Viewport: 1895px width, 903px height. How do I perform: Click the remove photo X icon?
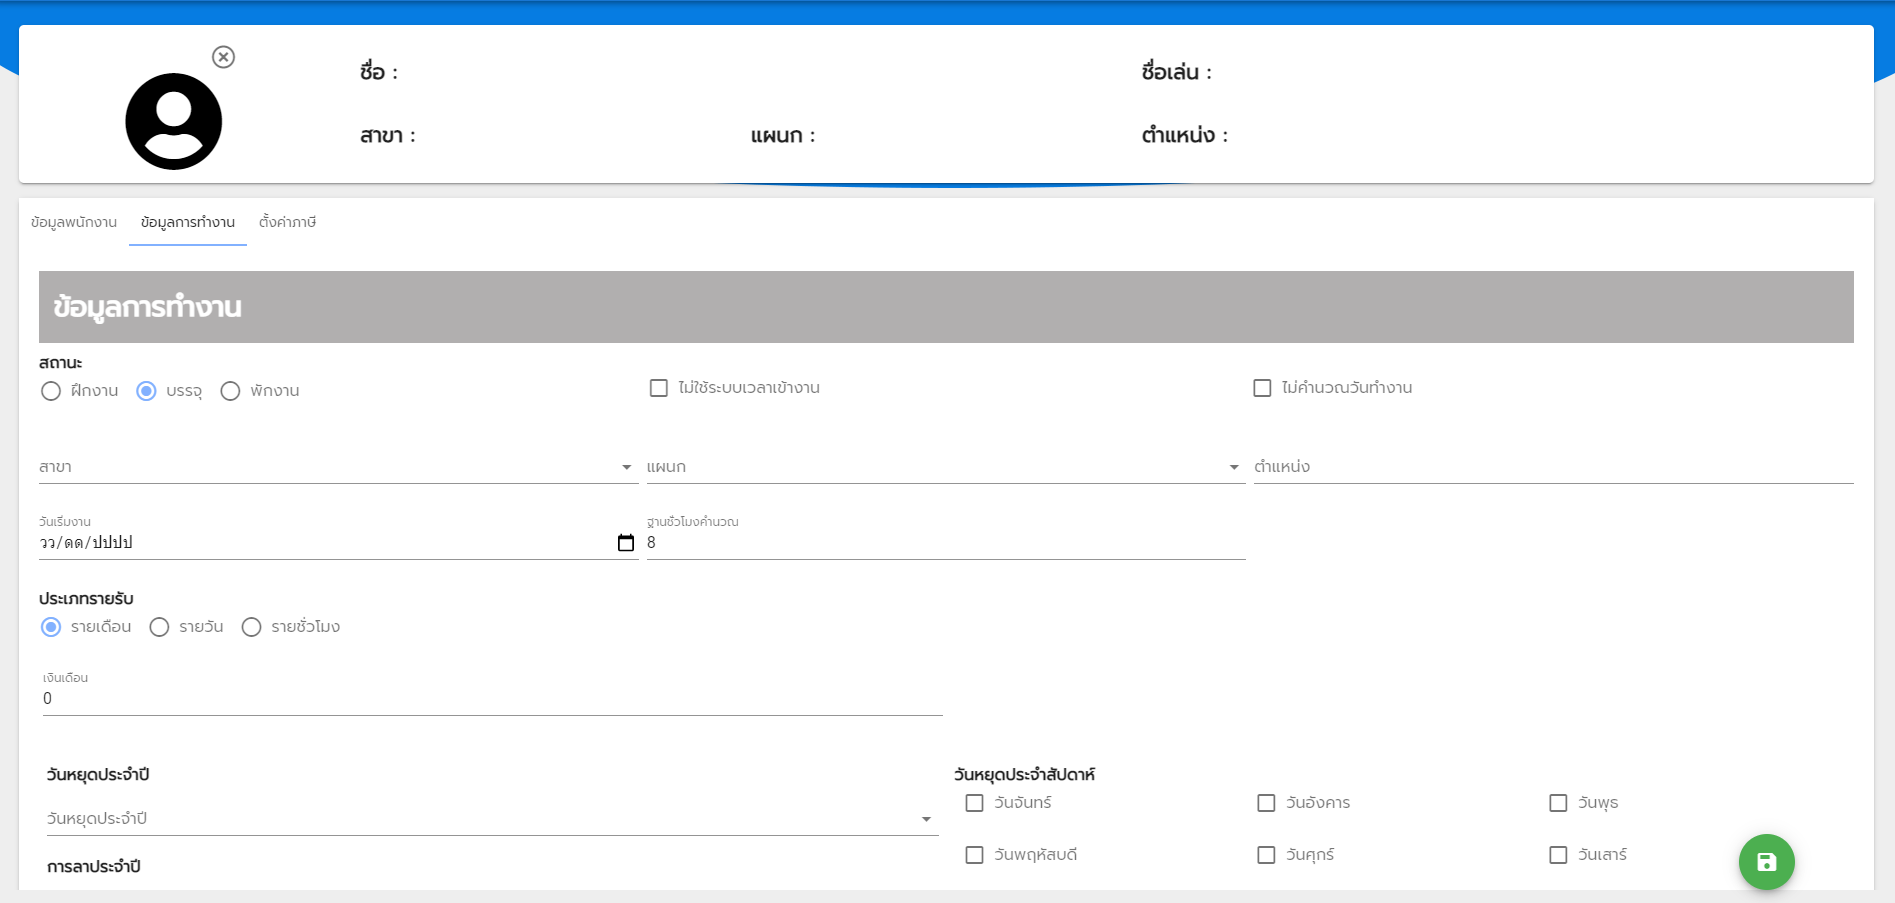pyautogui.click(x=224, y=57)
